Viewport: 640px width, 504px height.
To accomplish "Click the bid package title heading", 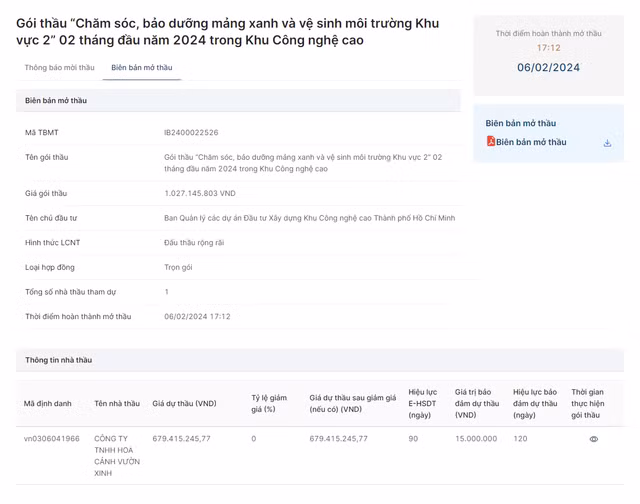I will click(227, 31).
